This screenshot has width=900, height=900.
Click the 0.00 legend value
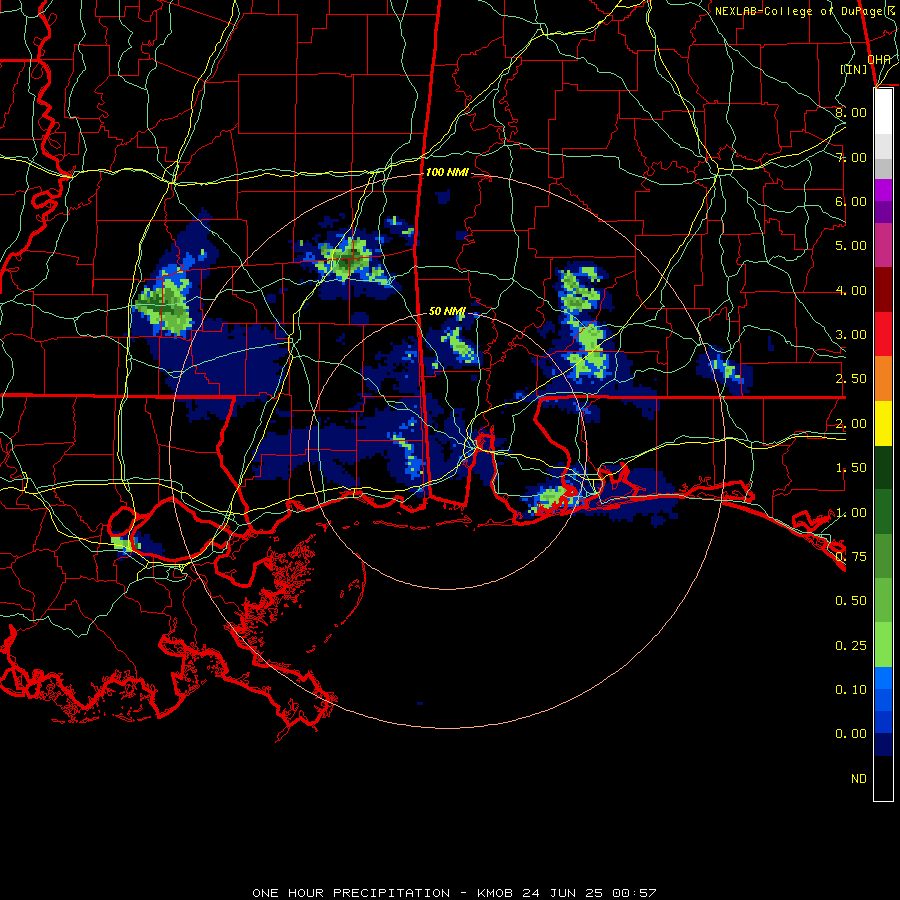click(x=851, y=734)
